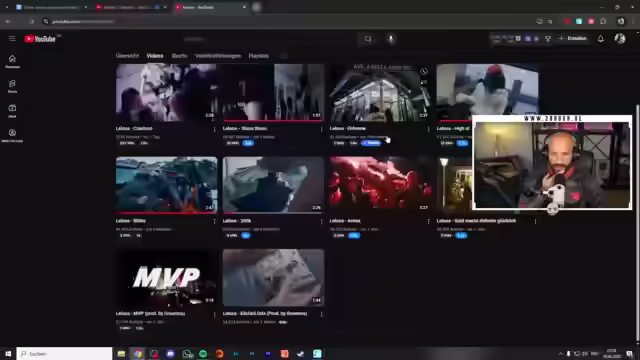Open the notifications bell
Viewport: 640px width, 360px height.
click(600, 39)
